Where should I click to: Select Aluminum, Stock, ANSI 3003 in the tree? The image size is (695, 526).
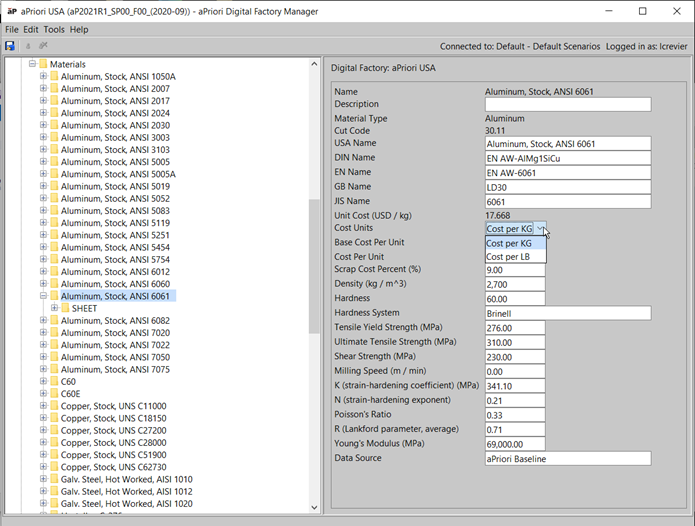pos(115,137)
